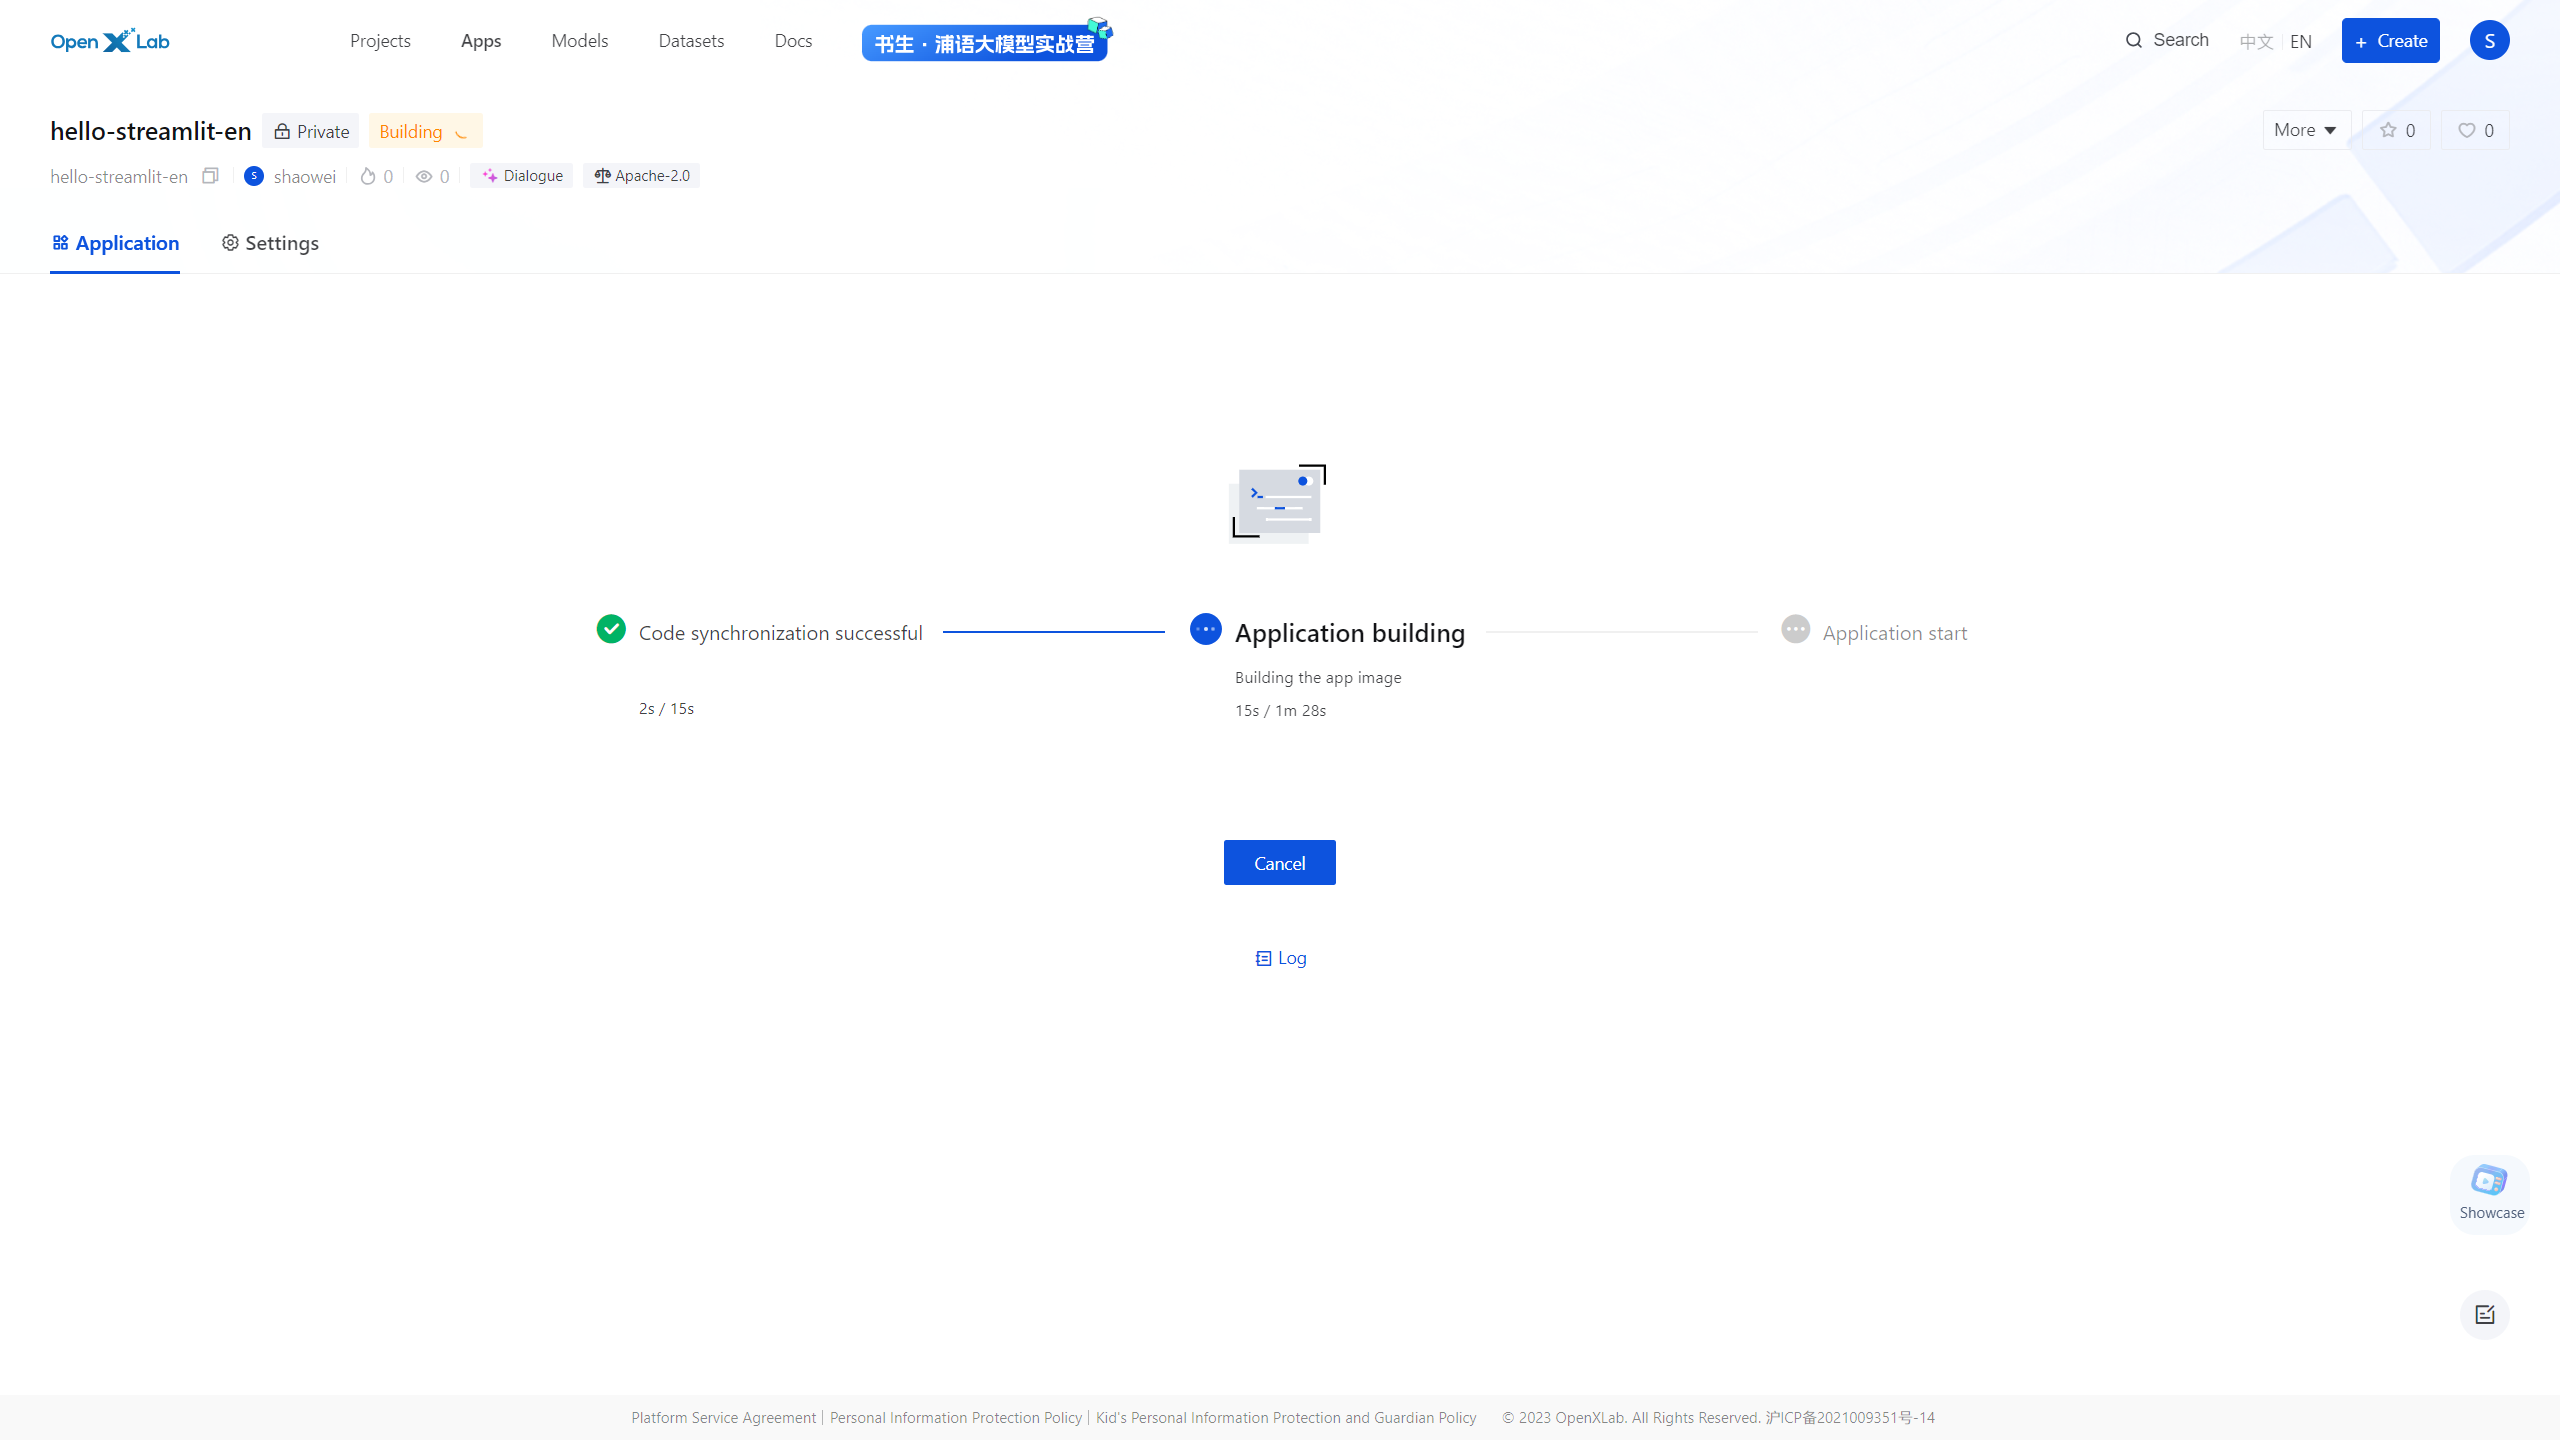
Task: Open the Projects nav item
Action: [x=380, y=41]
